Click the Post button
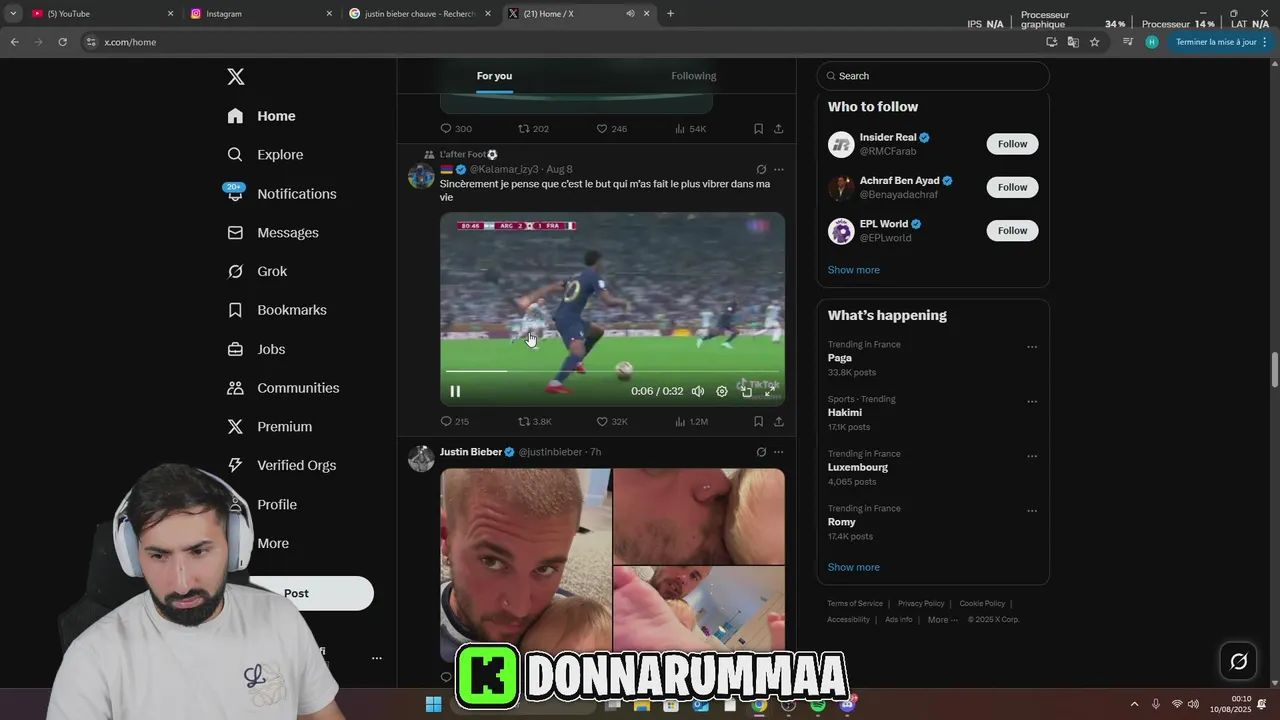 click(296, 593)
